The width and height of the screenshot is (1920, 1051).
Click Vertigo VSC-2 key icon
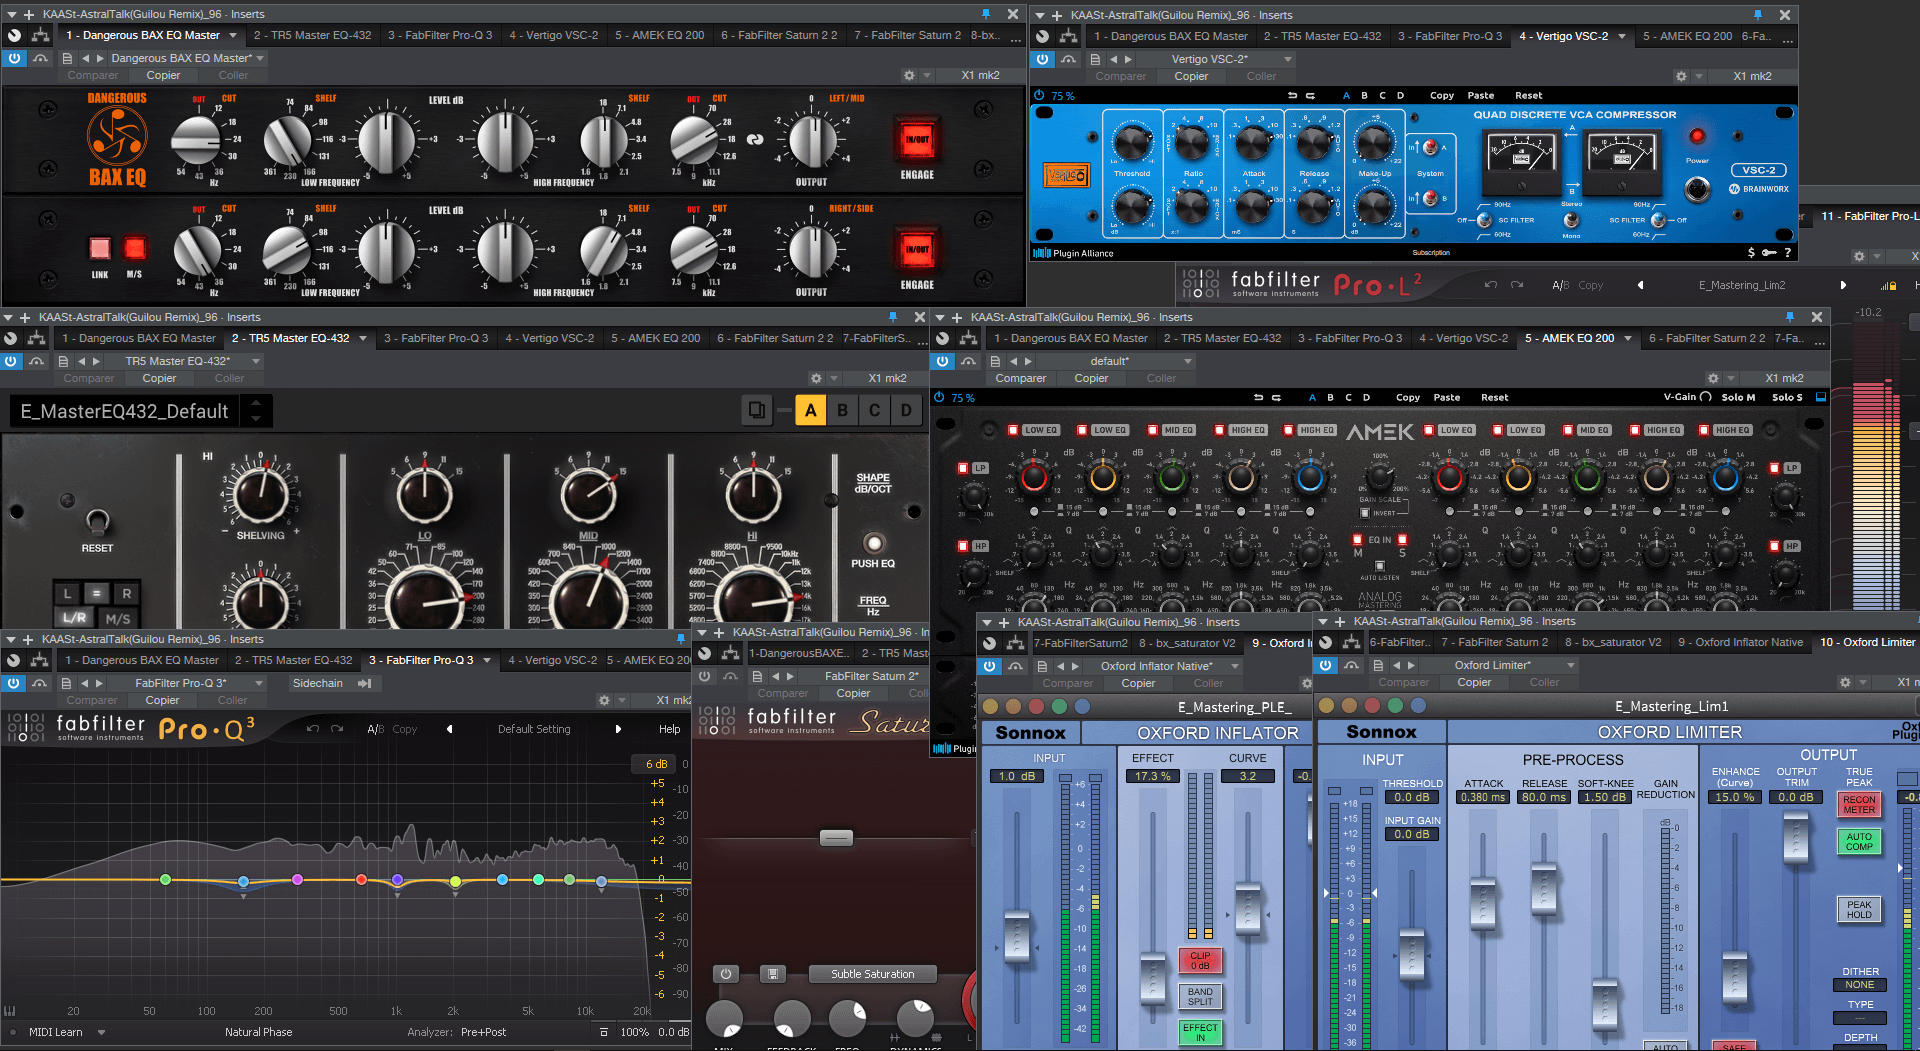click(1768, 253)
